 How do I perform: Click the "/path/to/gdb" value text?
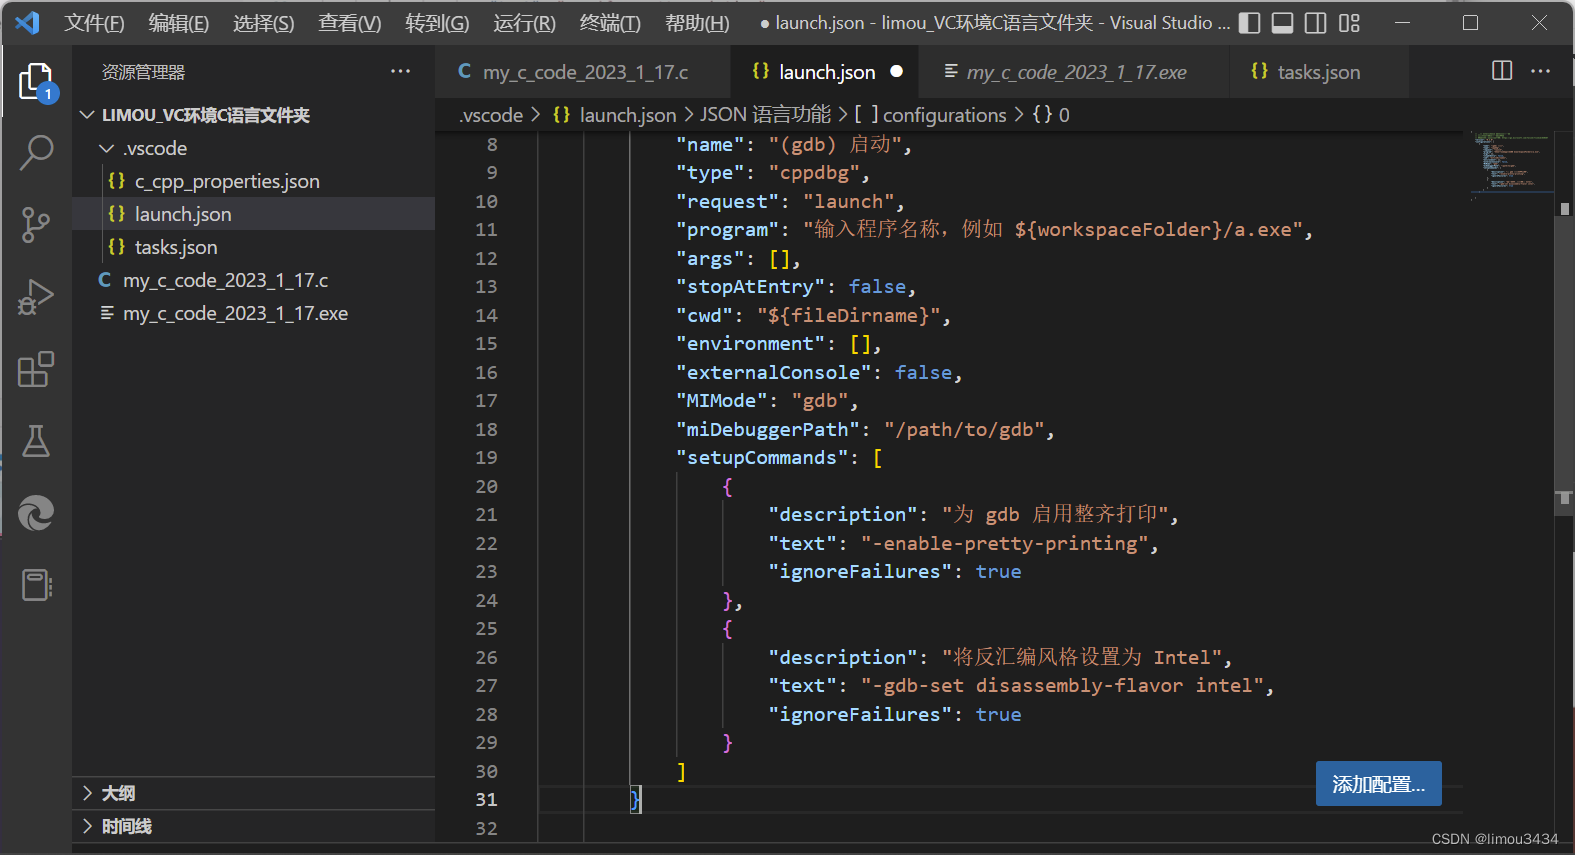coord(964,430)
